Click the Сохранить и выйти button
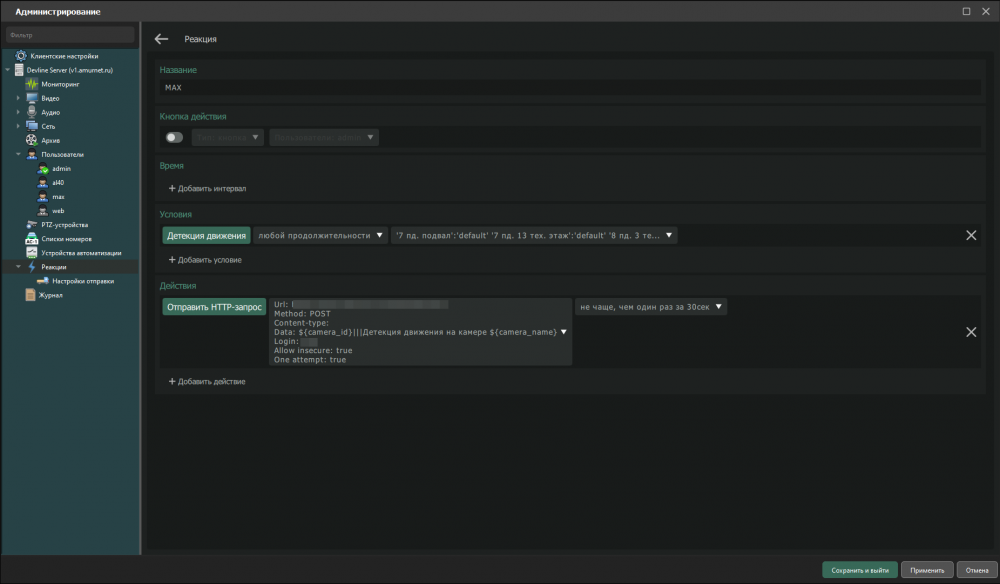The height and width of the screenshot is (584, 1000). 859,570
